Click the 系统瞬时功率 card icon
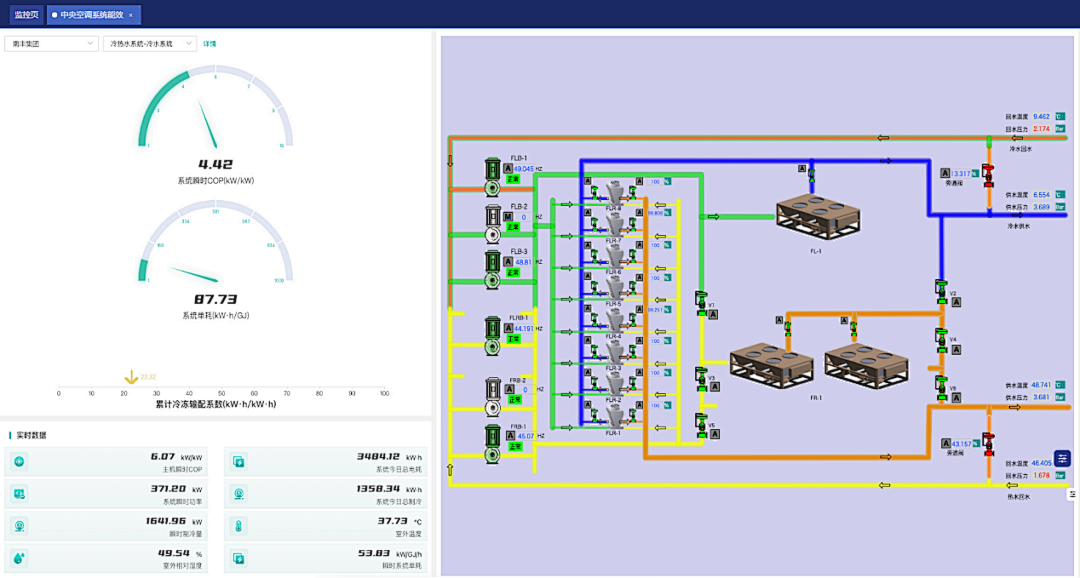This screenshot has width=1080, height=578. [19, 494]
